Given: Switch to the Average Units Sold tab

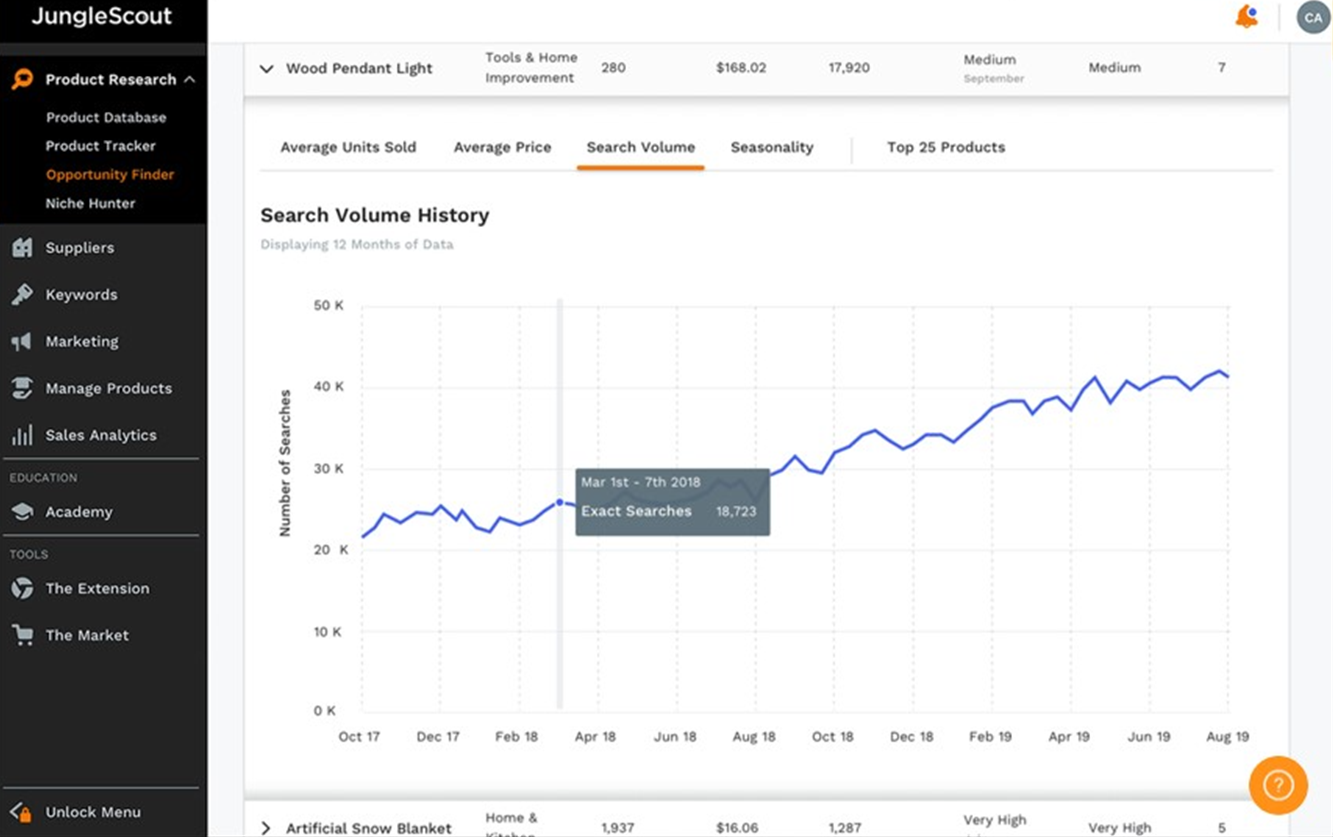Looking at the screenshot, I should 348,147.
